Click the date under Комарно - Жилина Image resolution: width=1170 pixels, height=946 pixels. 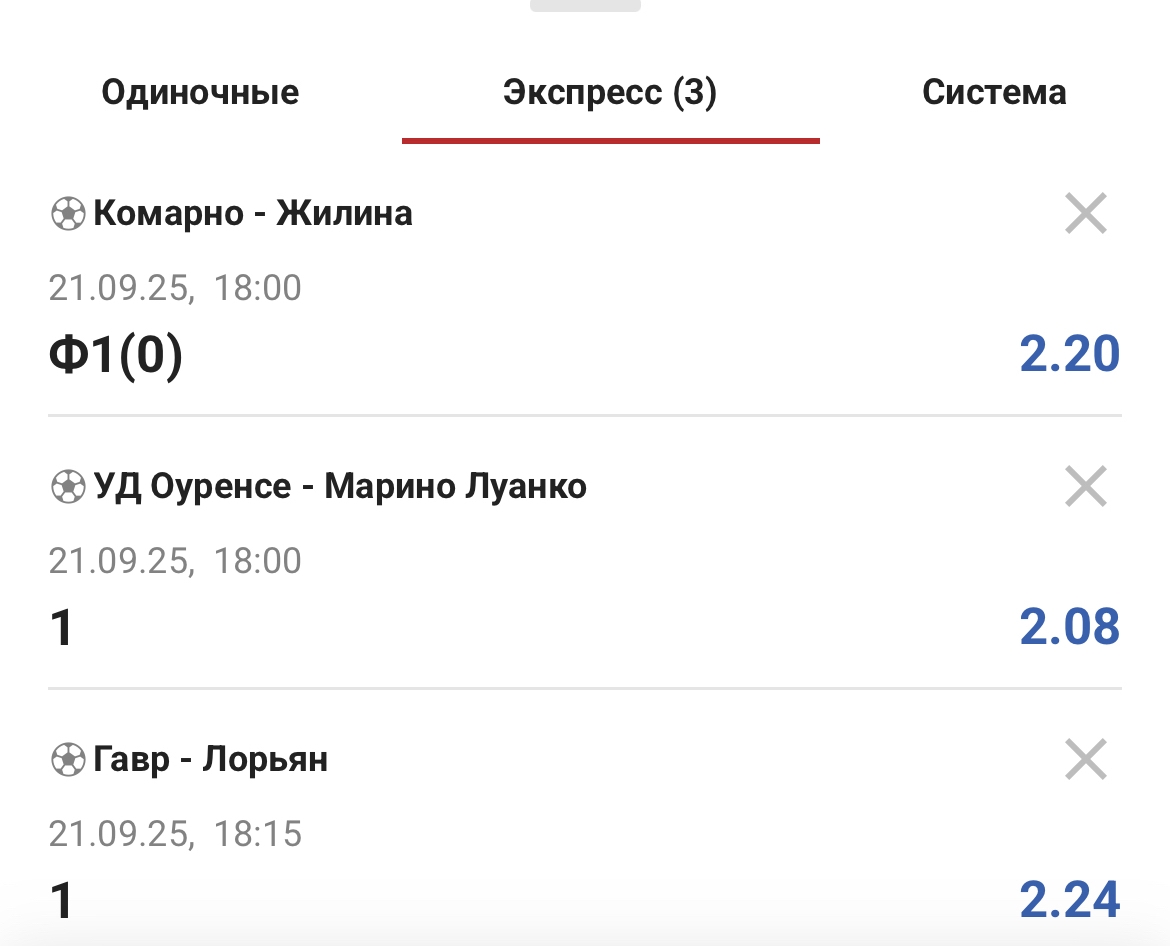tap(175, 289)
